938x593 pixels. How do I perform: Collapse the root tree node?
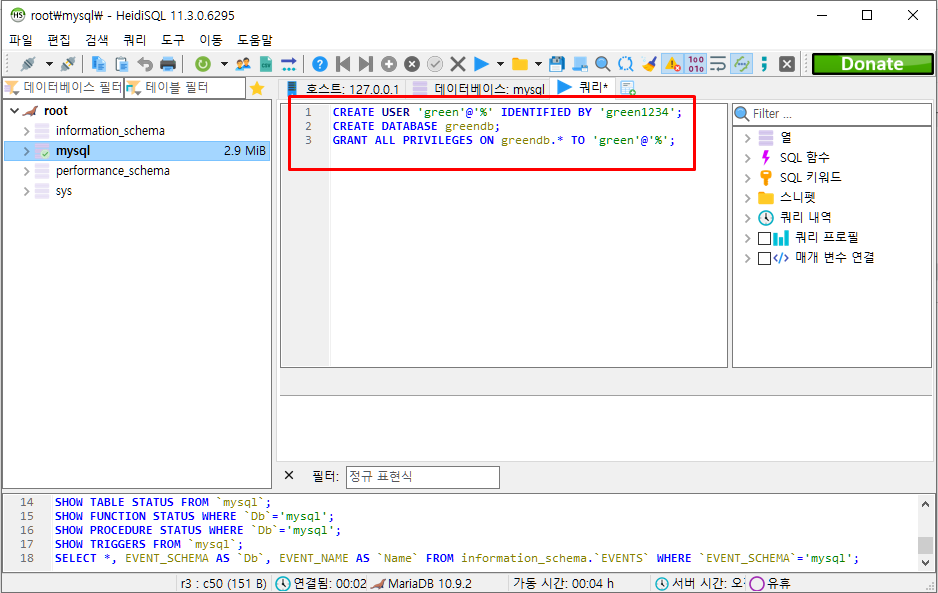[x=14, y=111]
